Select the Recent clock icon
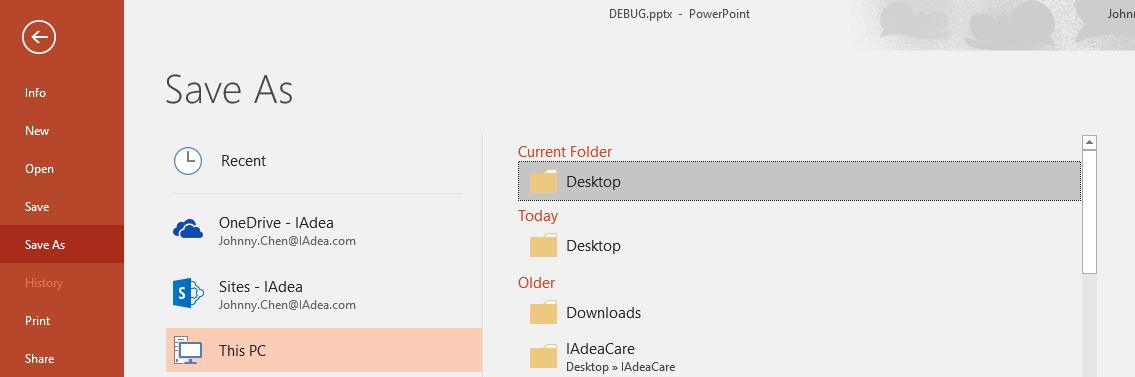 coord(187,161)
